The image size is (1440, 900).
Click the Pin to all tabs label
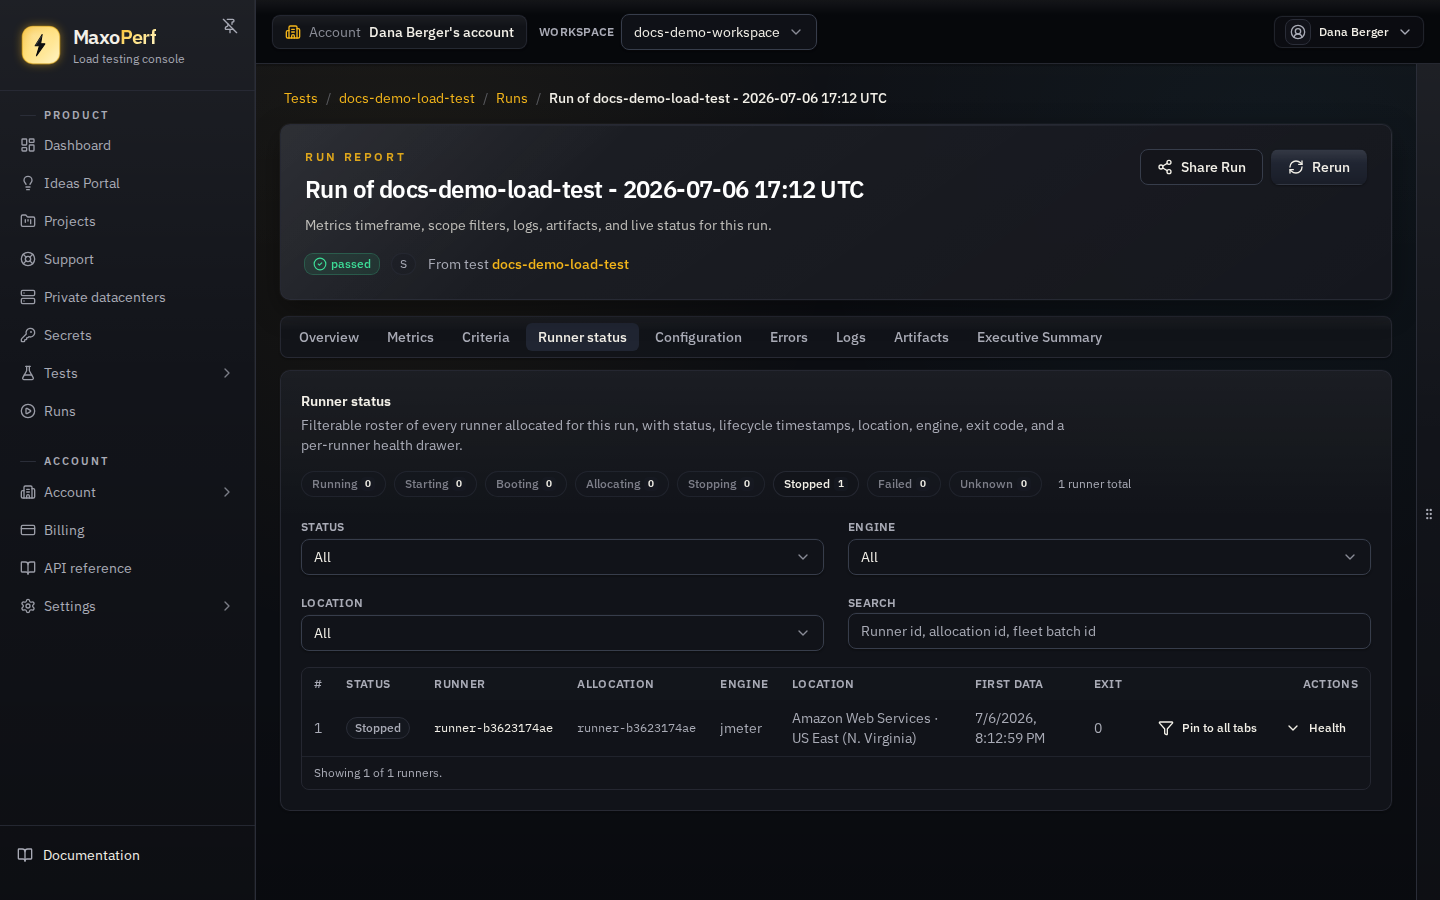pos(1219,728)
